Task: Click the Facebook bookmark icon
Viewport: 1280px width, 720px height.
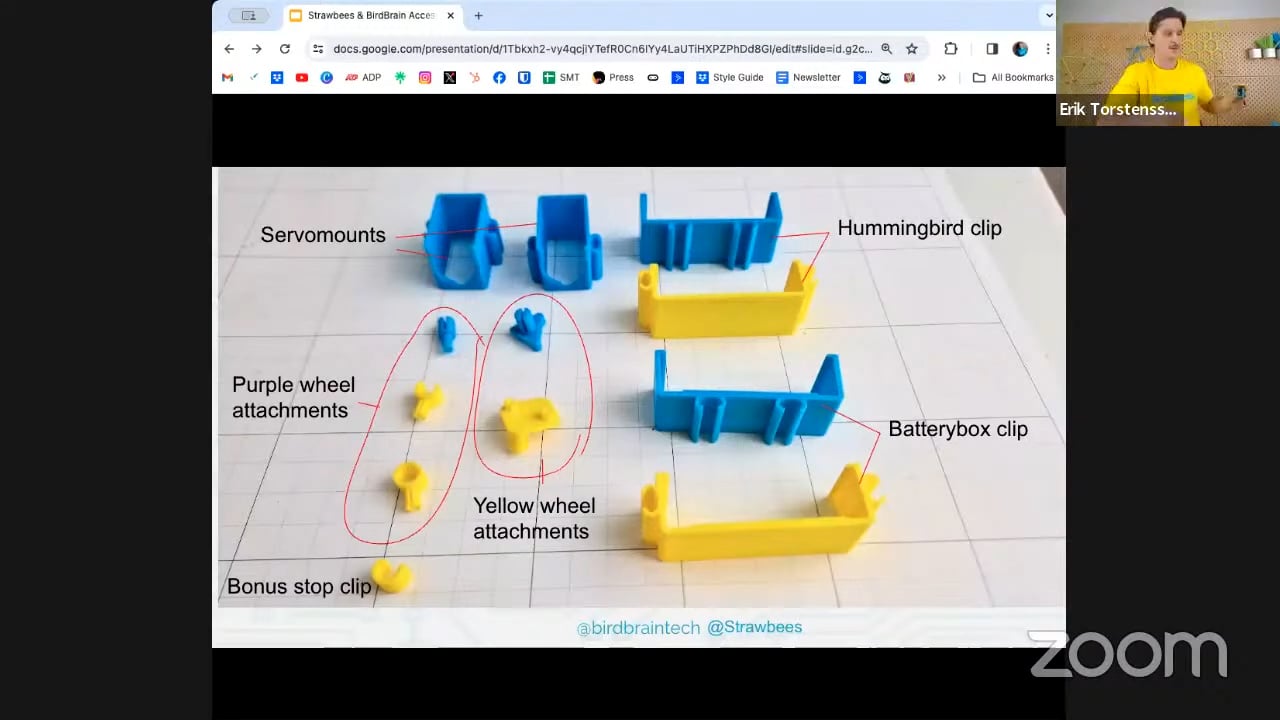Action: [x=499, y=77]
